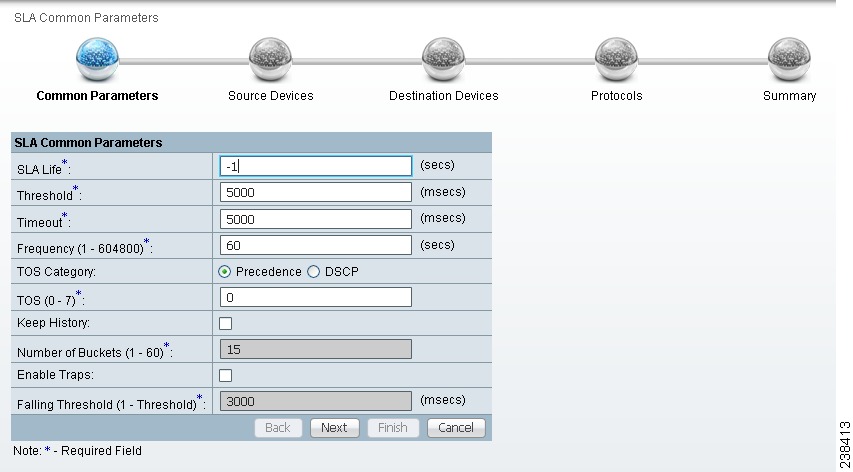Go to the Source Devices step label

(270, 96)
